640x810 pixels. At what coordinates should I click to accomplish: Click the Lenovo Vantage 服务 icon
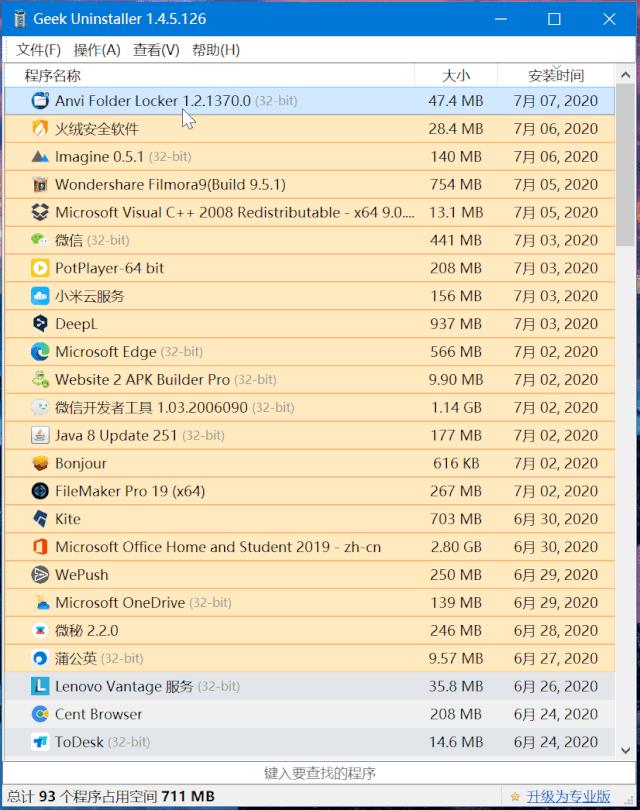[40, 686]
